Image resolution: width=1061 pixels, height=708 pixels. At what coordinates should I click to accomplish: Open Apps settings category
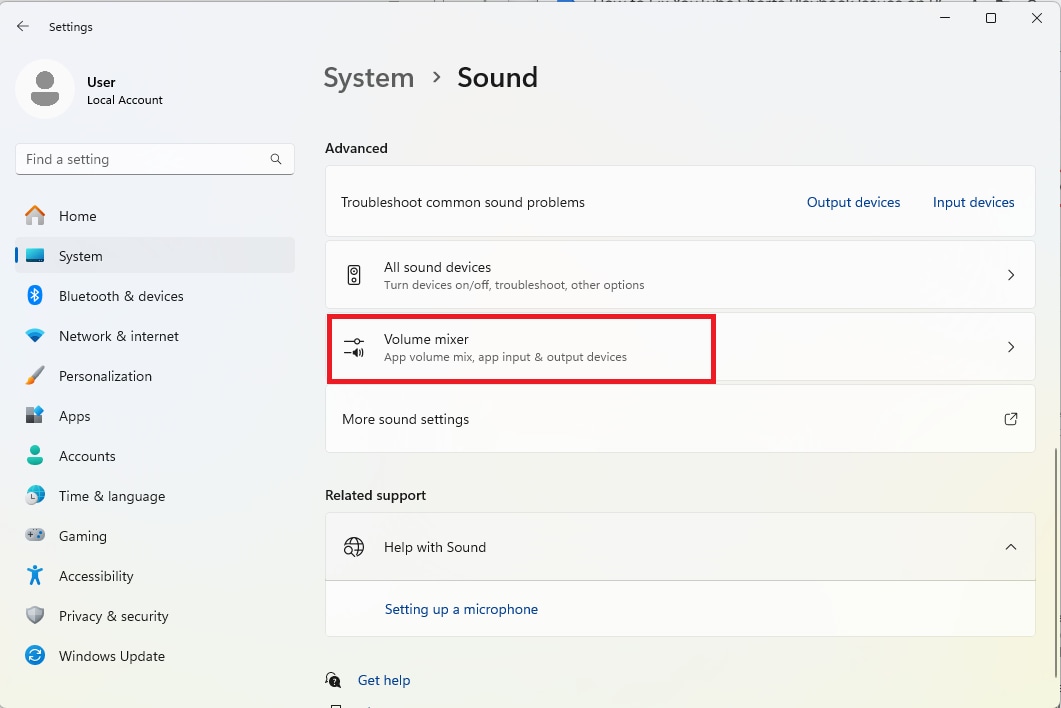point(155,416)
